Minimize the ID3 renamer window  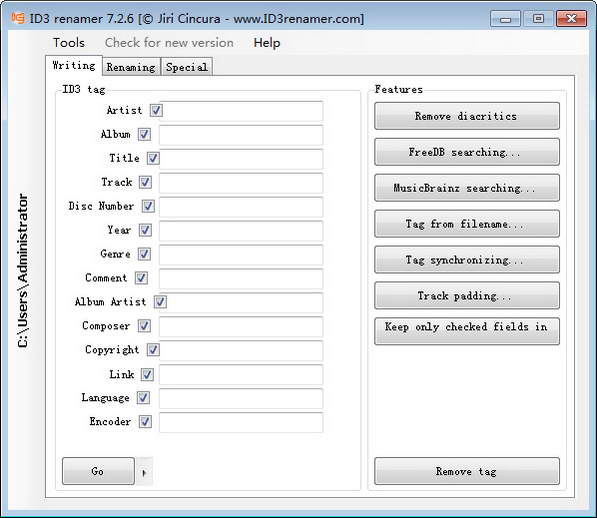505,19
